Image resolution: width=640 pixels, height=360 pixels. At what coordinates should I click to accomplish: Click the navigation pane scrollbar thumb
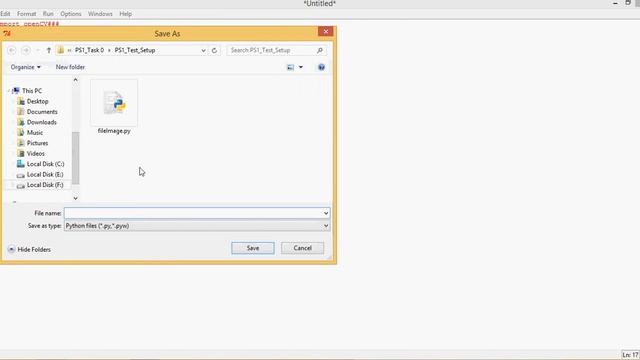click(76, 158)
